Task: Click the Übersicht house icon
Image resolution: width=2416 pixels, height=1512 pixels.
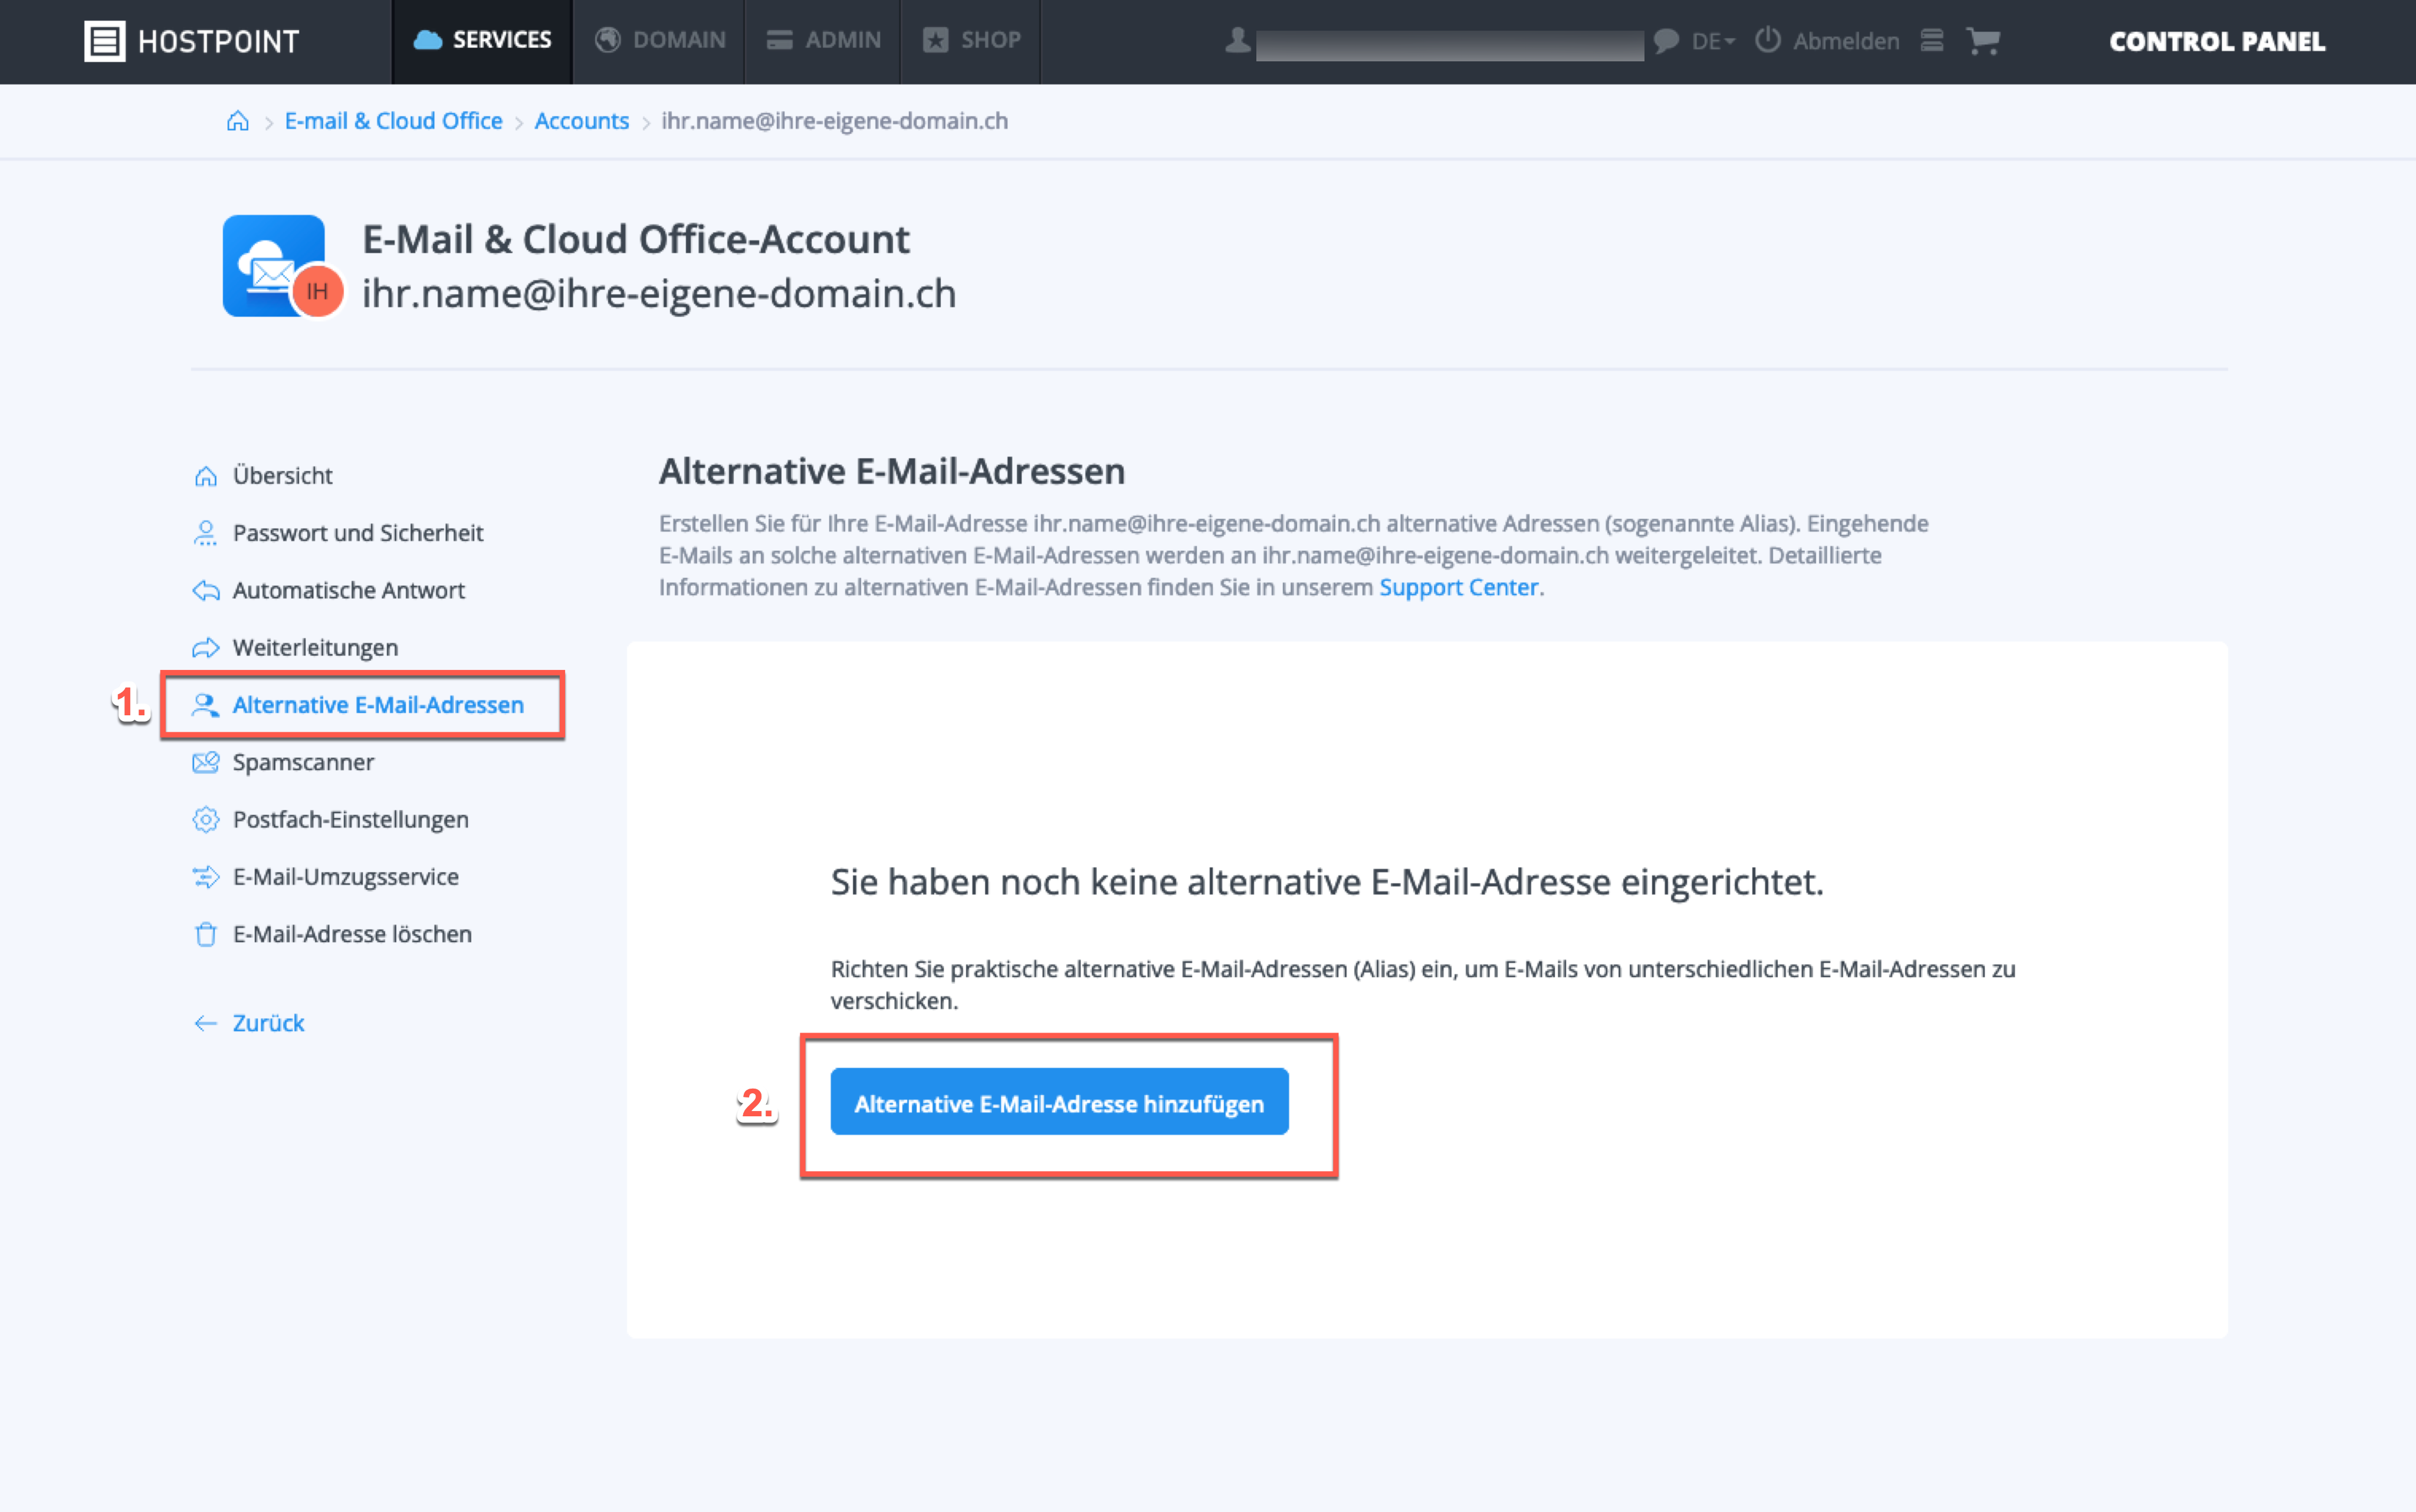Action: tap(205, 476)
